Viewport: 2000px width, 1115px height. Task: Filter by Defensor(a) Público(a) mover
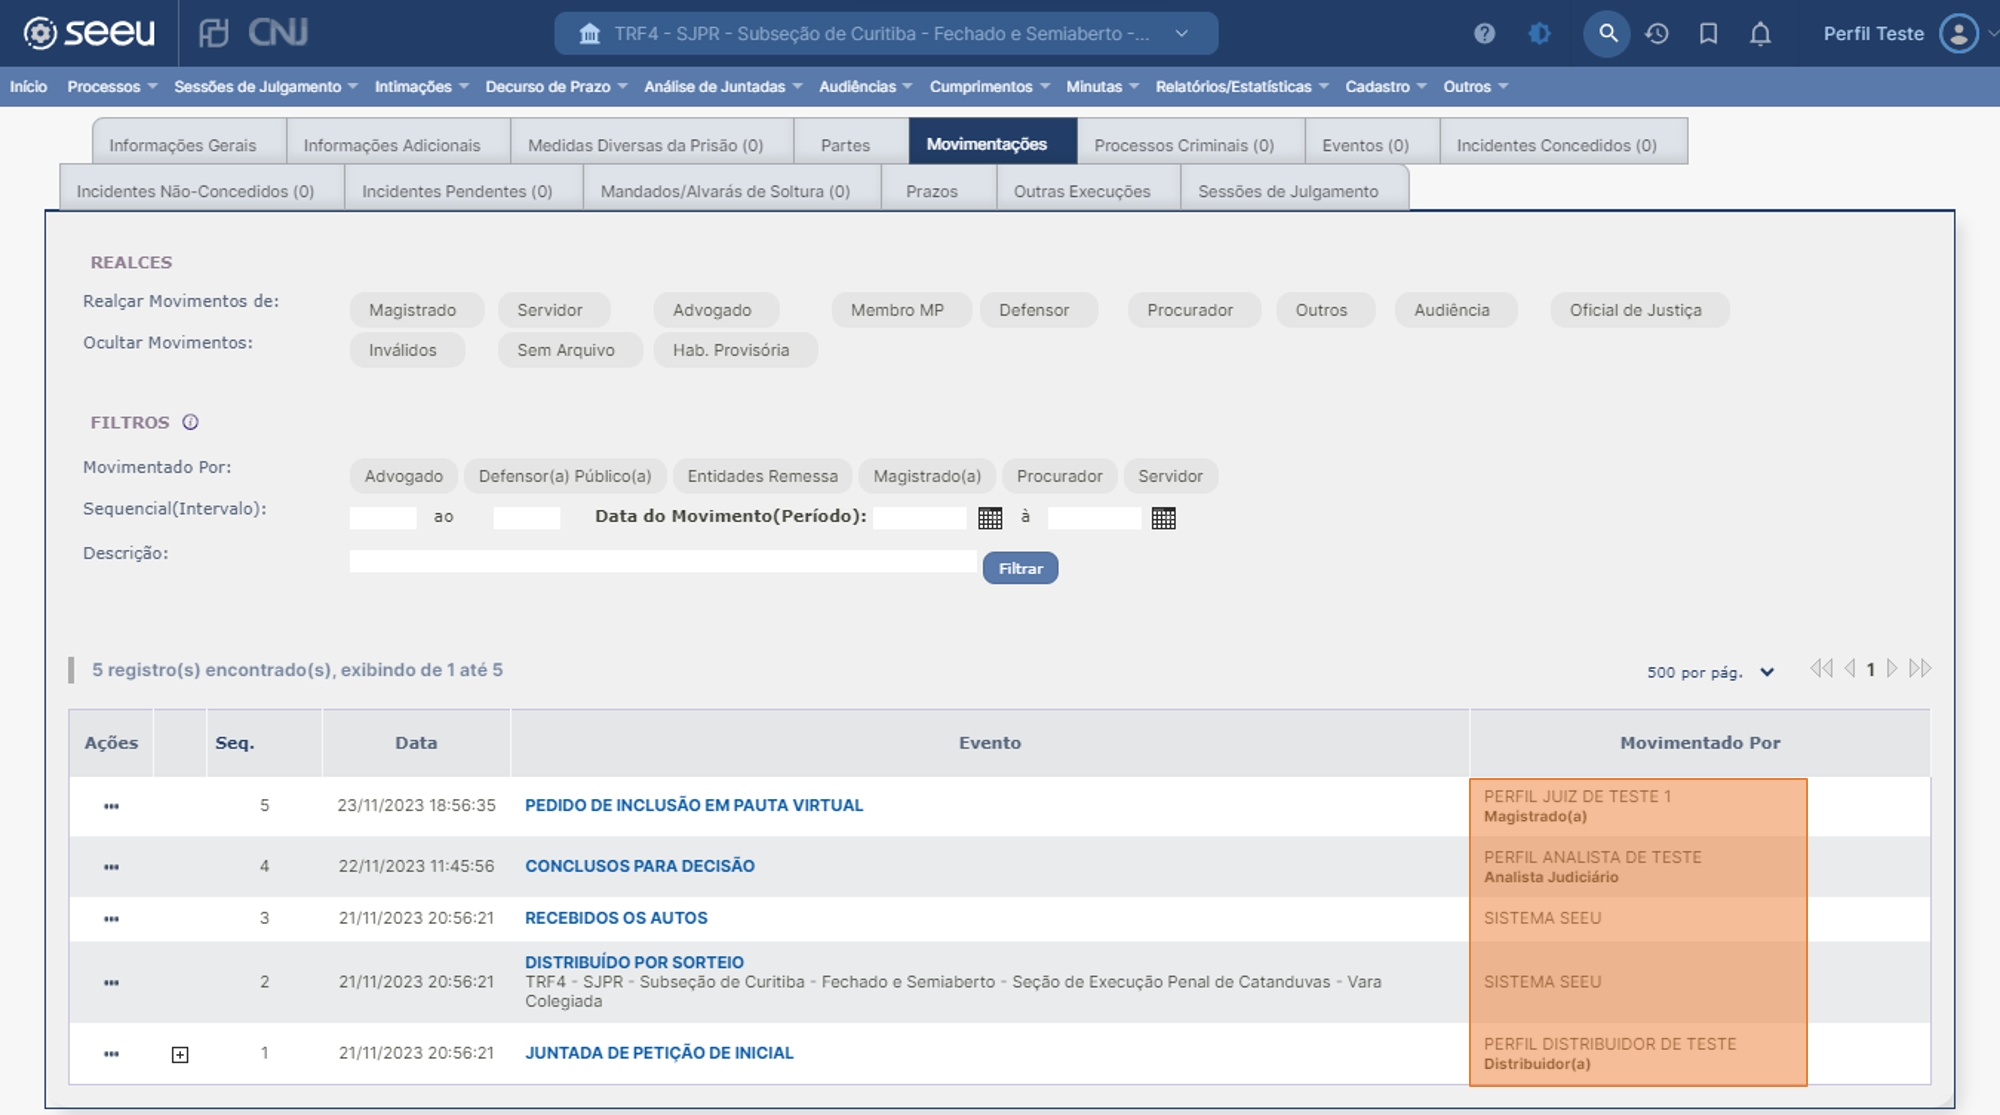(x=565, y=476)
